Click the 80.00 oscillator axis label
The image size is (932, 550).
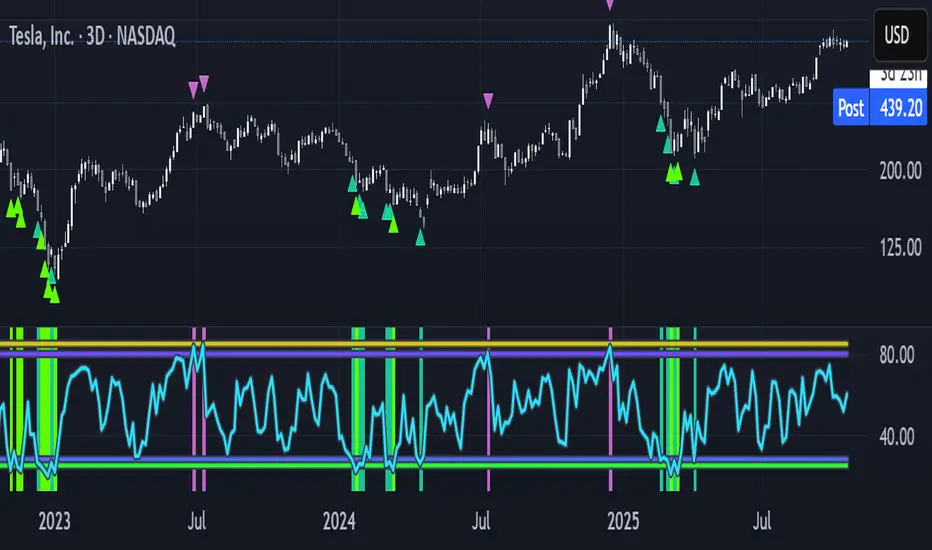[897, 356]
